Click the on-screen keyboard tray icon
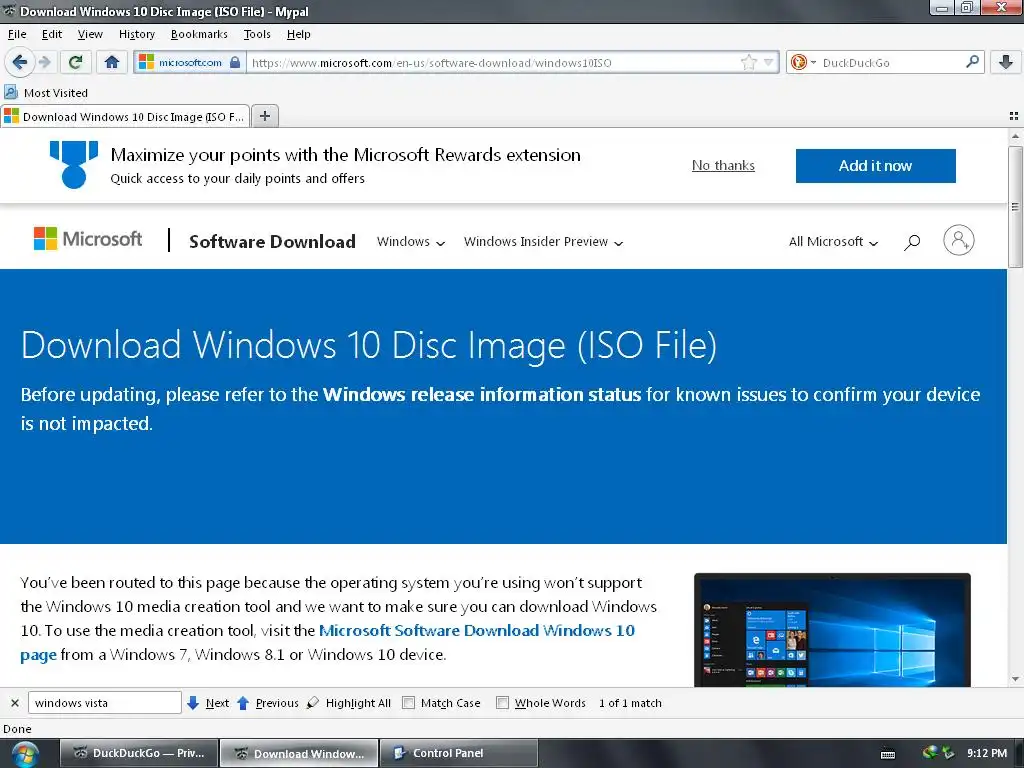The height and width of the screenshot is (768, 1024). pyautogui.click(x=888, y=754)
